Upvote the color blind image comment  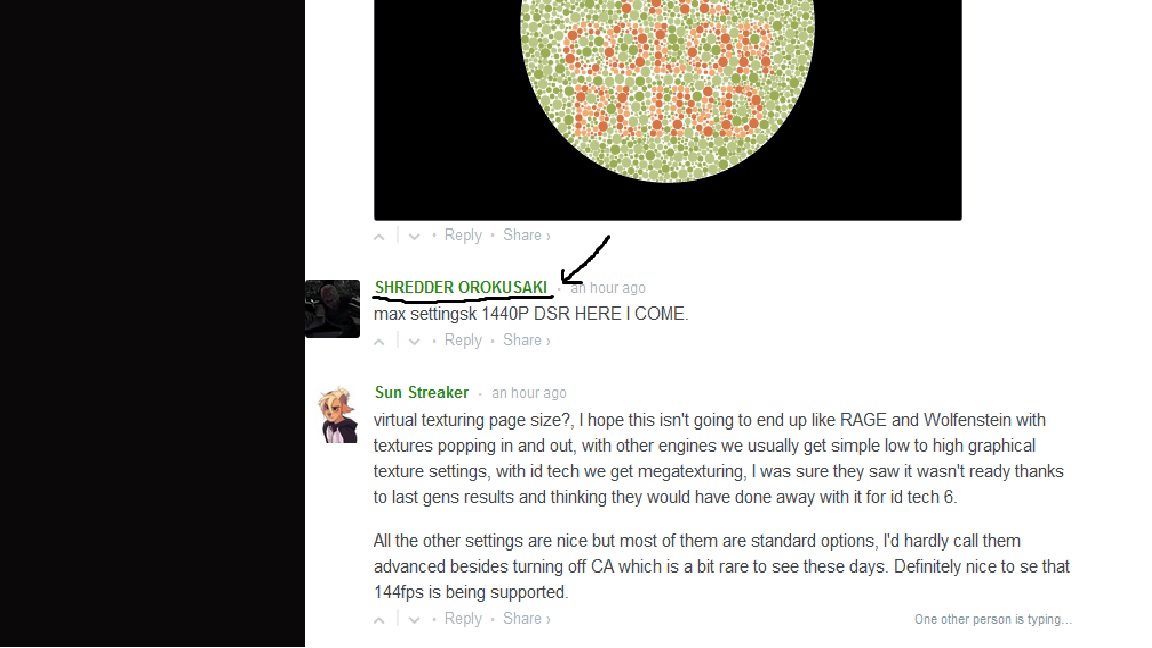pos(379,237)
